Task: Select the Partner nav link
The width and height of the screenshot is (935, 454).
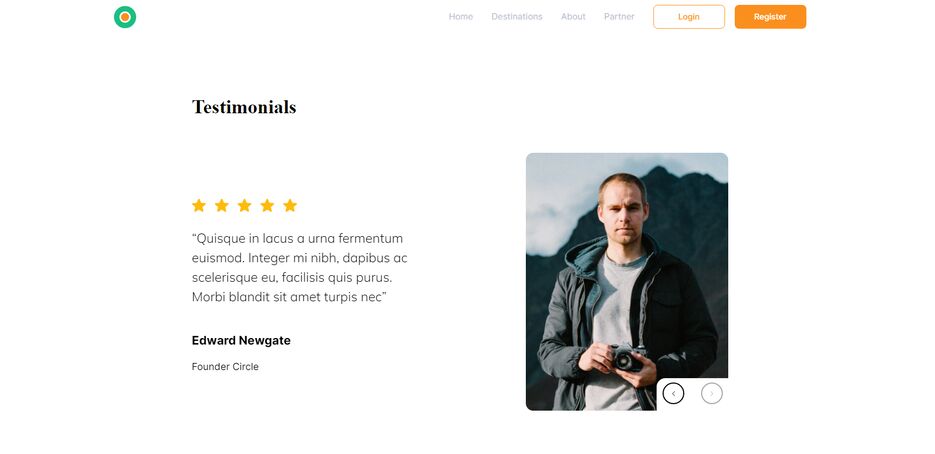Action: (x=619, y=17)
